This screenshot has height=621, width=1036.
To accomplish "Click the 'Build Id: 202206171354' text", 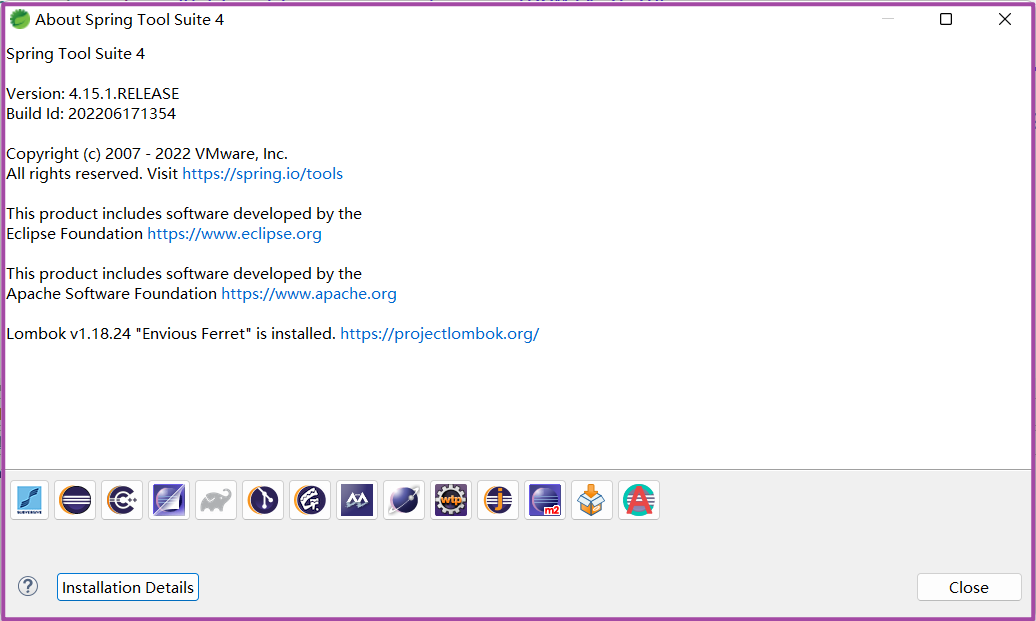I will click(x=91, y=114).
